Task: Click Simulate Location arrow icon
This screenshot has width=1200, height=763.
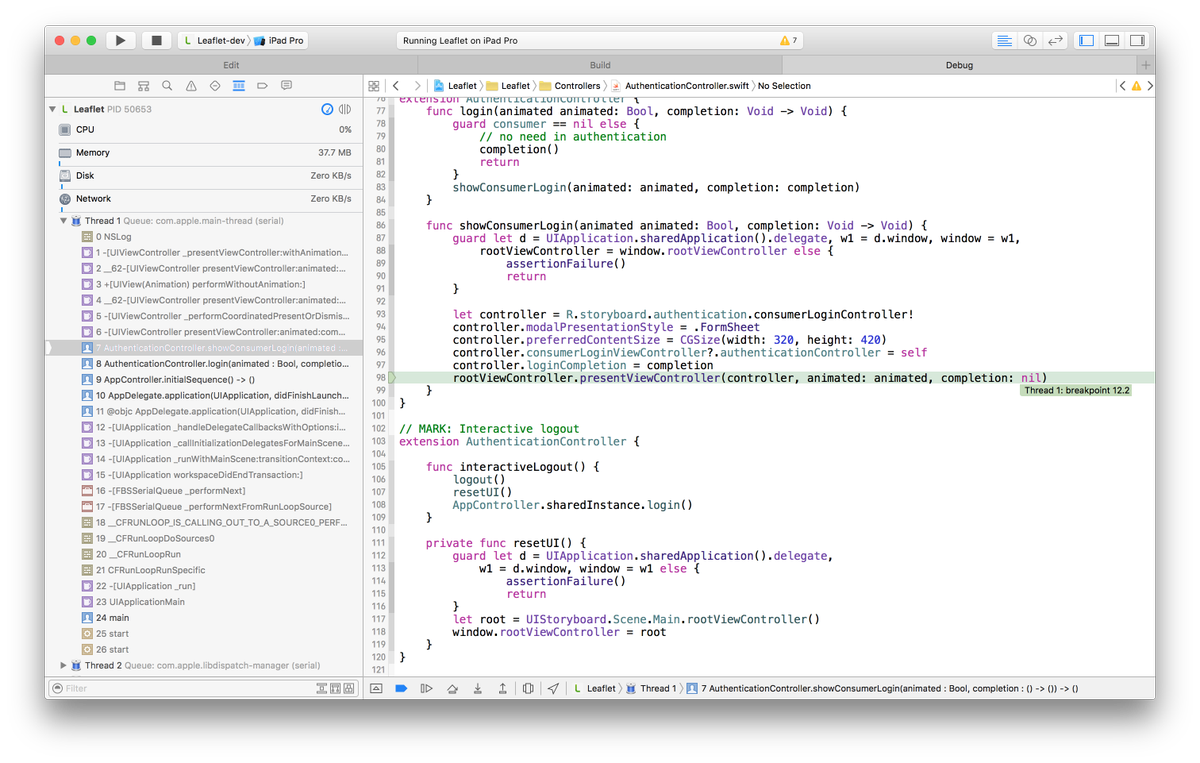Action: click(553, 688)
